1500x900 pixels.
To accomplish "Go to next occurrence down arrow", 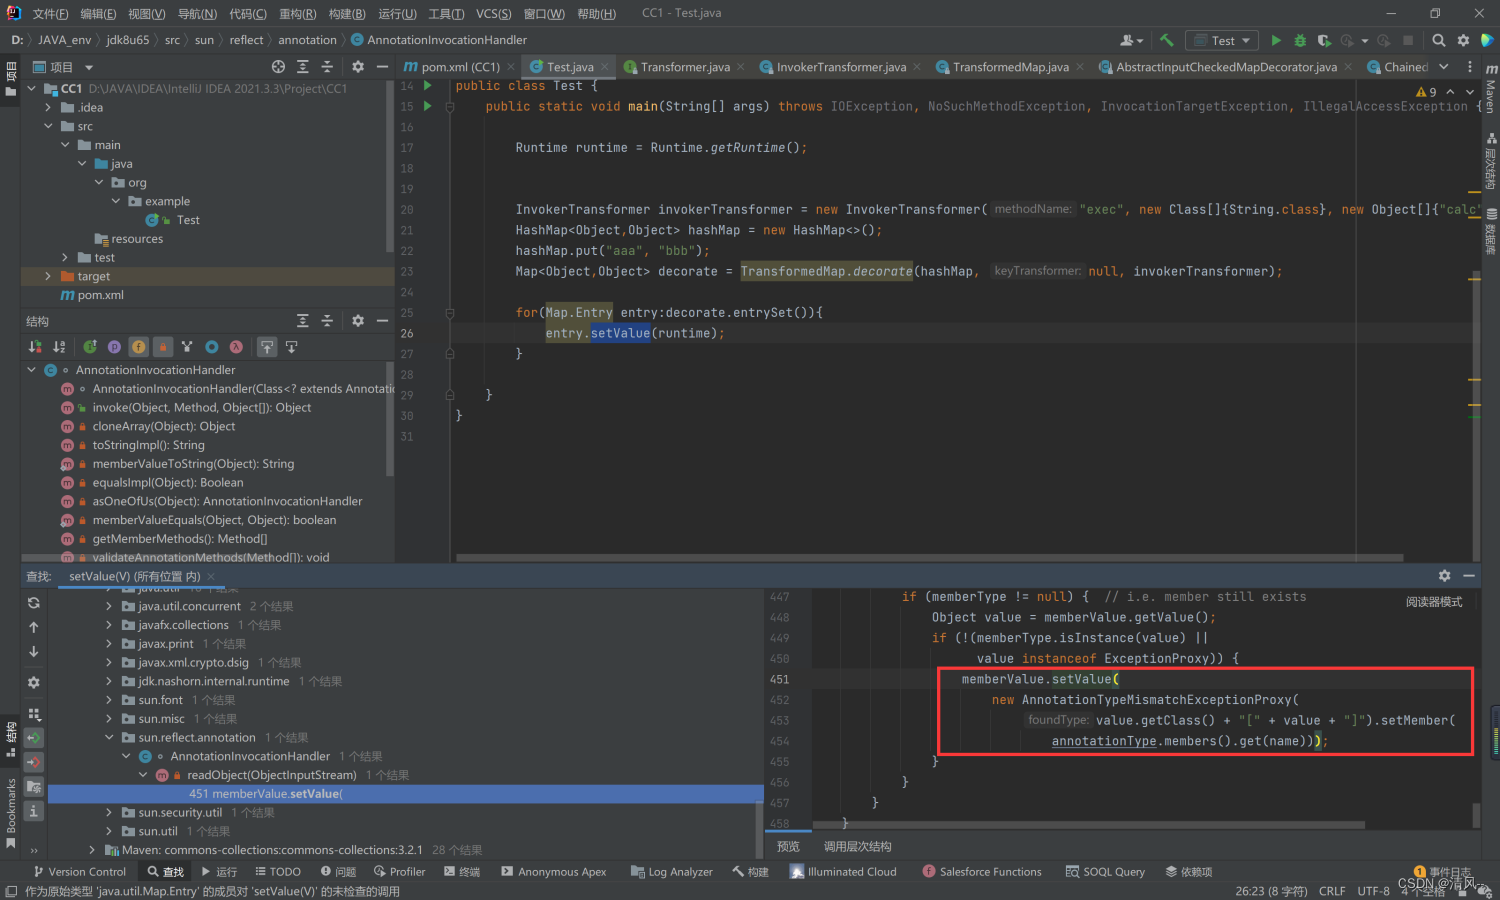I will tap(34, 651).
